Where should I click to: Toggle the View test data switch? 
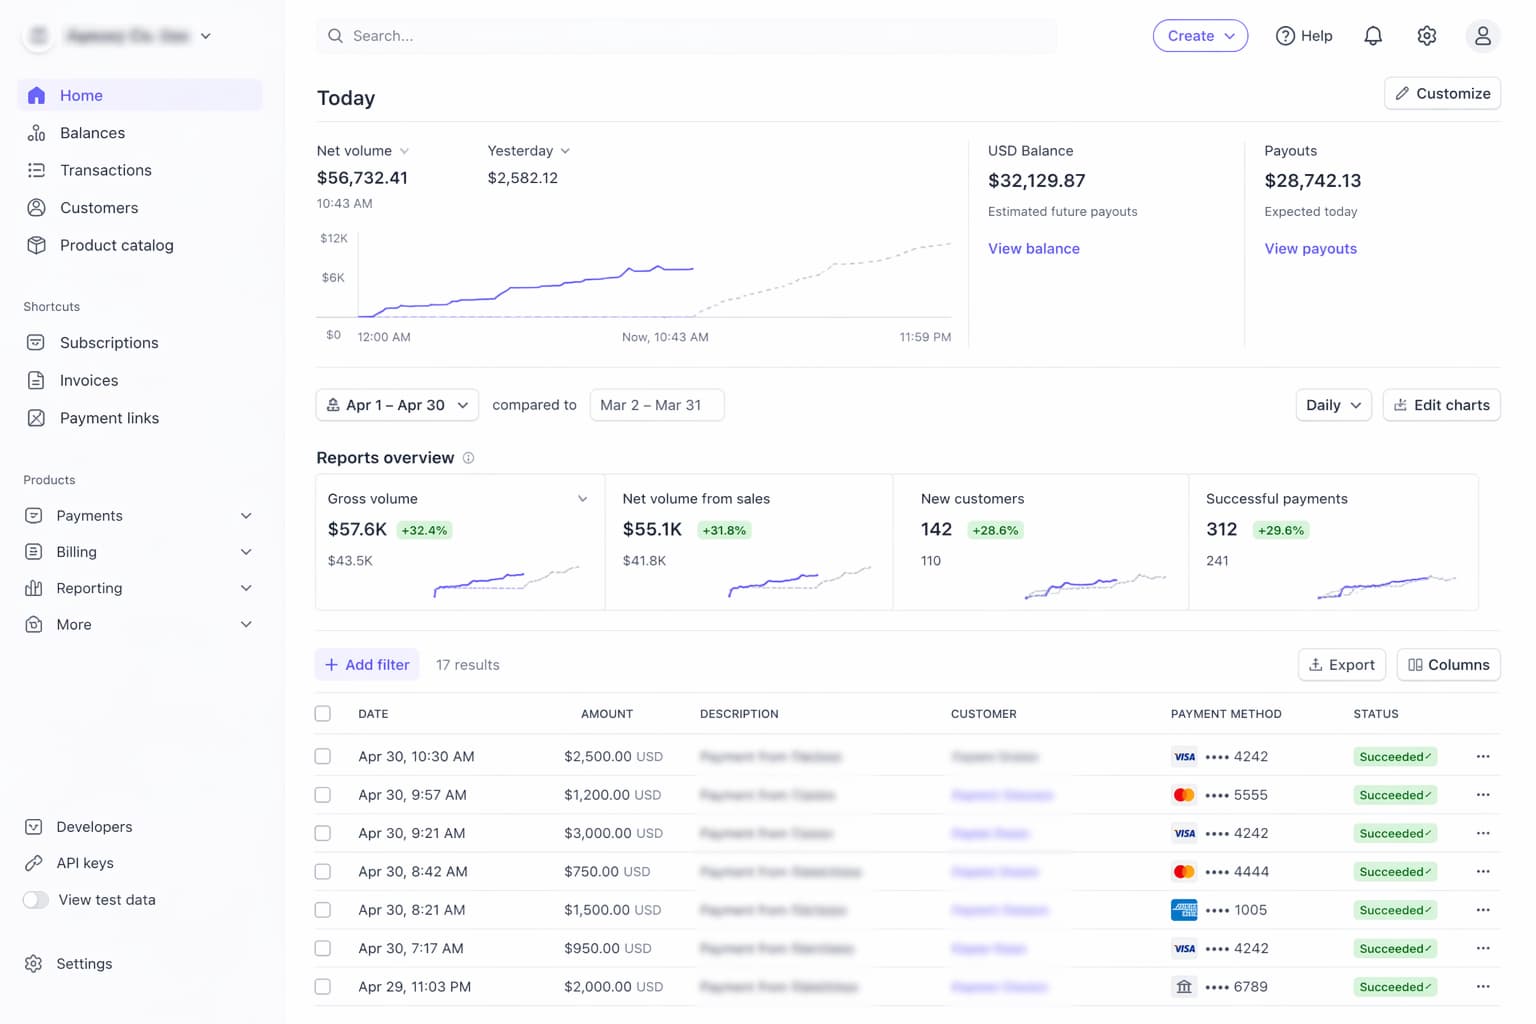[x=36, y=900]
